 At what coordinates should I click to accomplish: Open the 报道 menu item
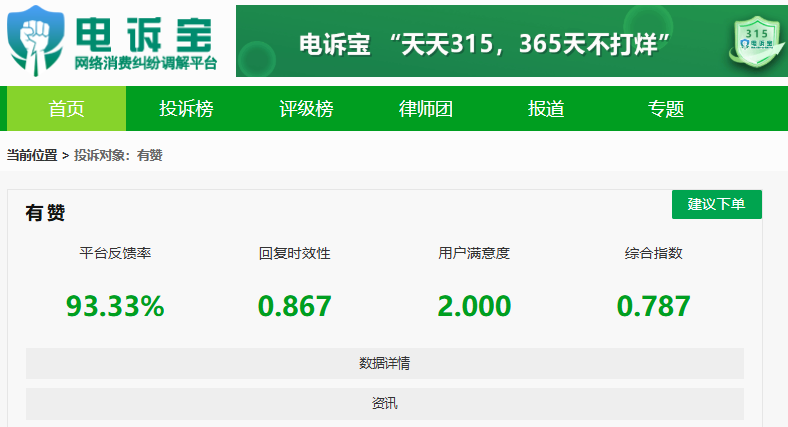click(x=546, y=109)
